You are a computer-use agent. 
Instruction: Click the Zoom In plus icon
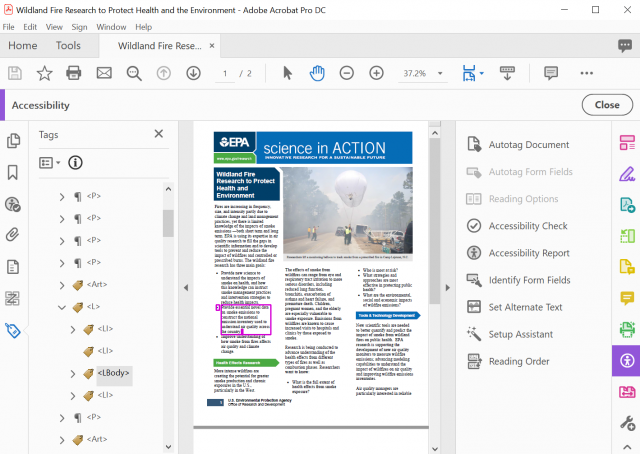pos(376,73)
